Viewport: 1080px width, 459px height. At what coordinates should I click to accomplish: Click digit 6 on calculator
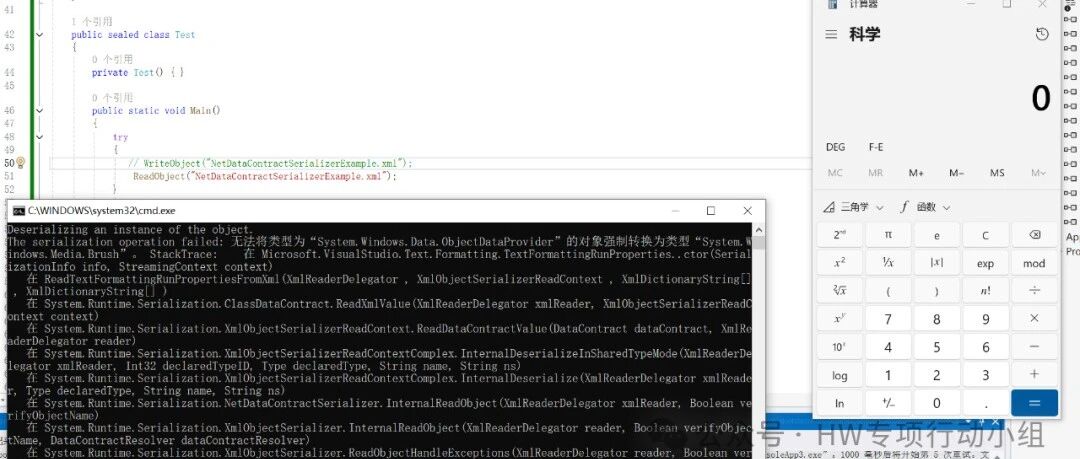[985, 347]
